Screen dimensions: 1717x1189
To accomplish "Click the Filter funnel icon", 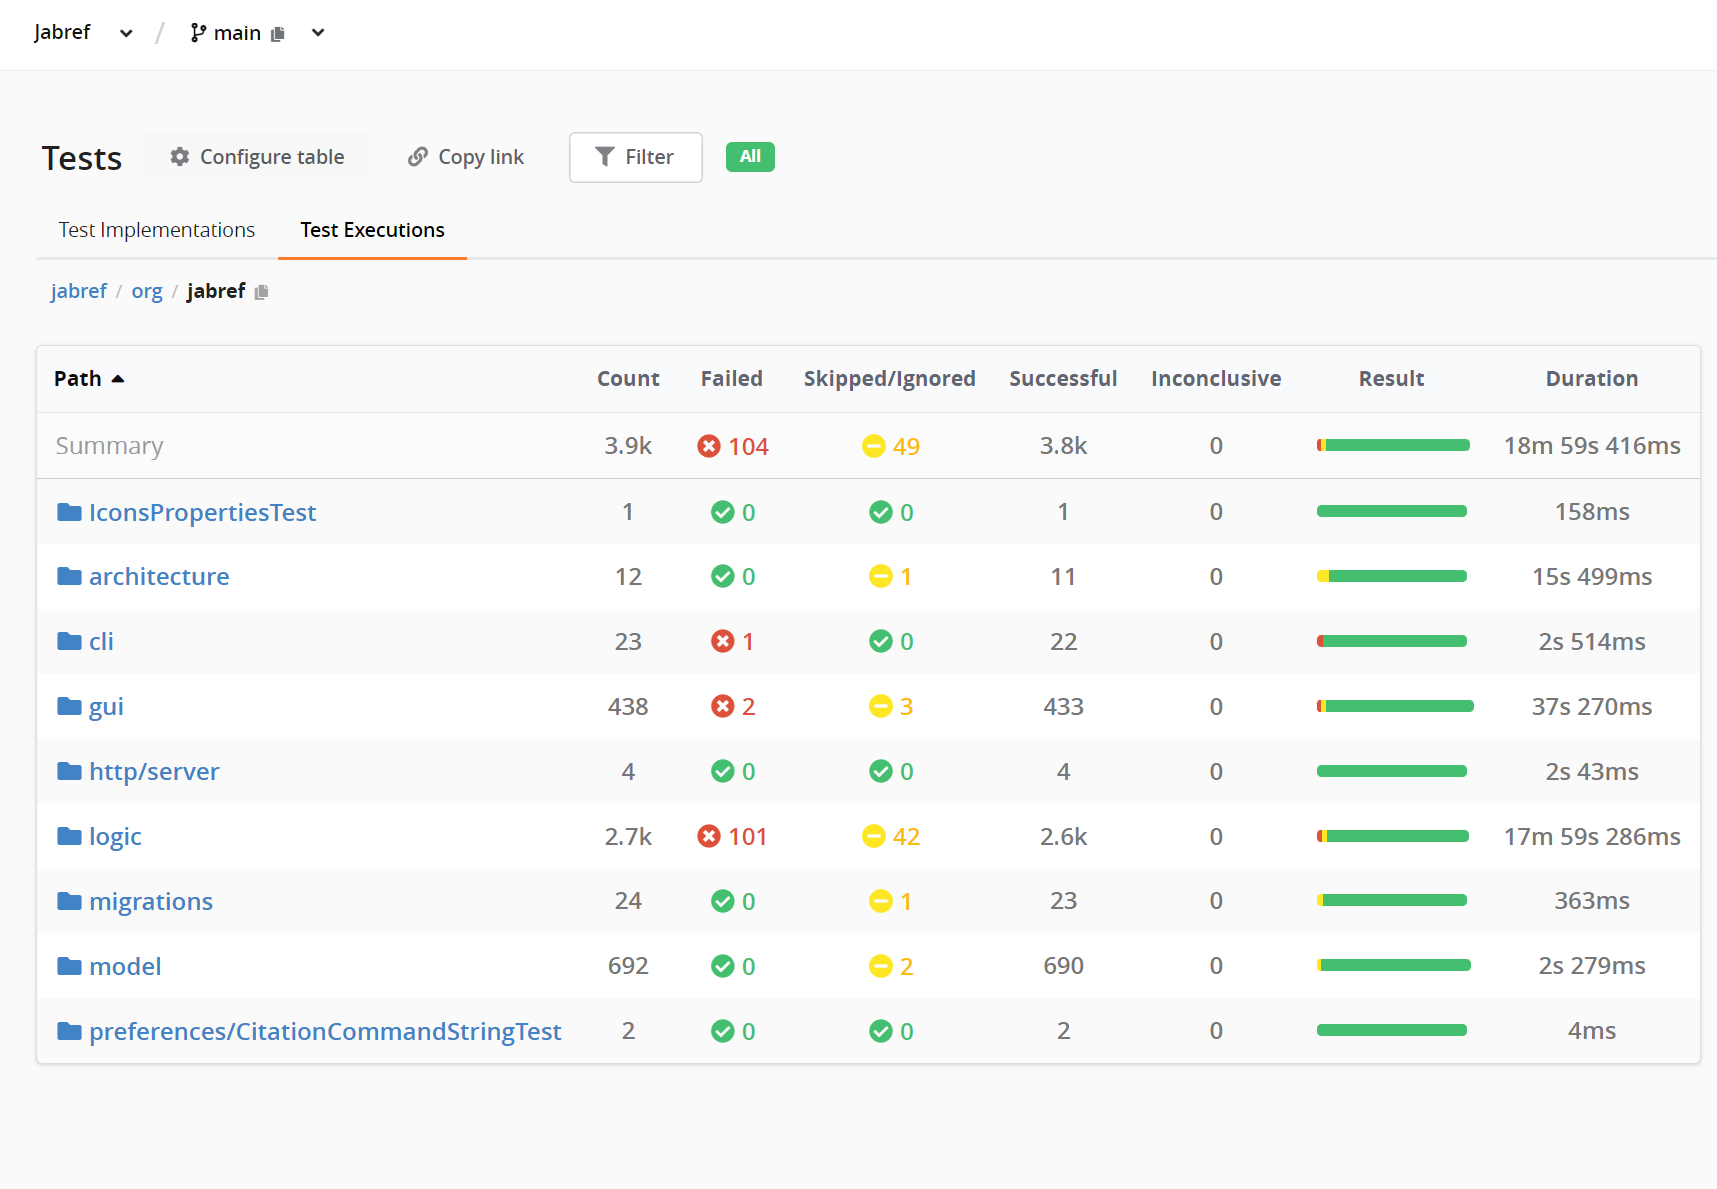I will [605, 157].
